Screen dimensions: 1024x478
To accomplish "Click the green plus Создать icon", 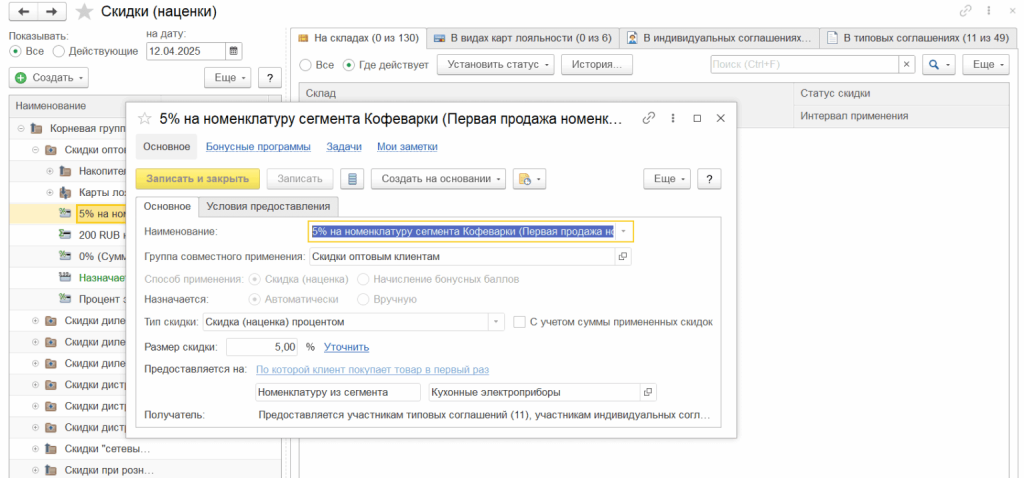I will [21, 78].
